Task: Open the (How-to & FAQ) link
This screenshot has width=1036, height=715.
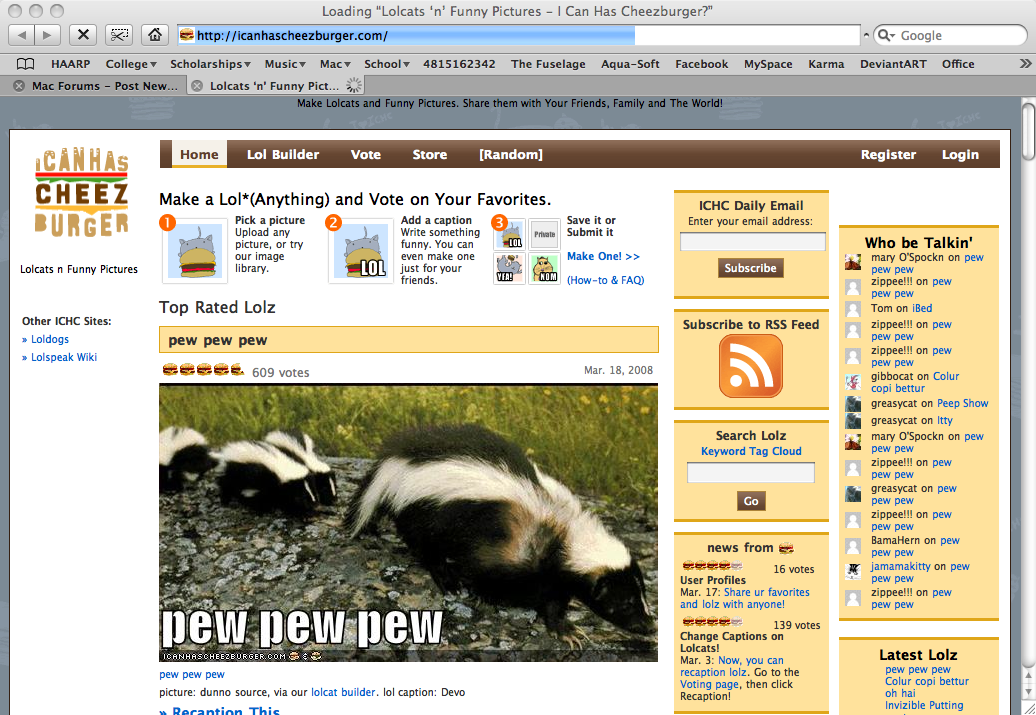Action: click(x=605, y=280)
